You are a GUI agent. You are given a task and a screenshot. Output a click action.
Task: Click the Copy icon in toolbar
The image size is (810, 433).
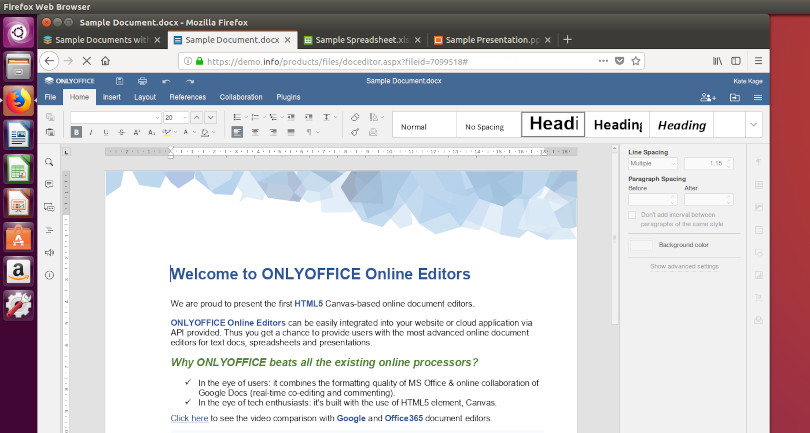pyautogui.click(x=50, y=117)
